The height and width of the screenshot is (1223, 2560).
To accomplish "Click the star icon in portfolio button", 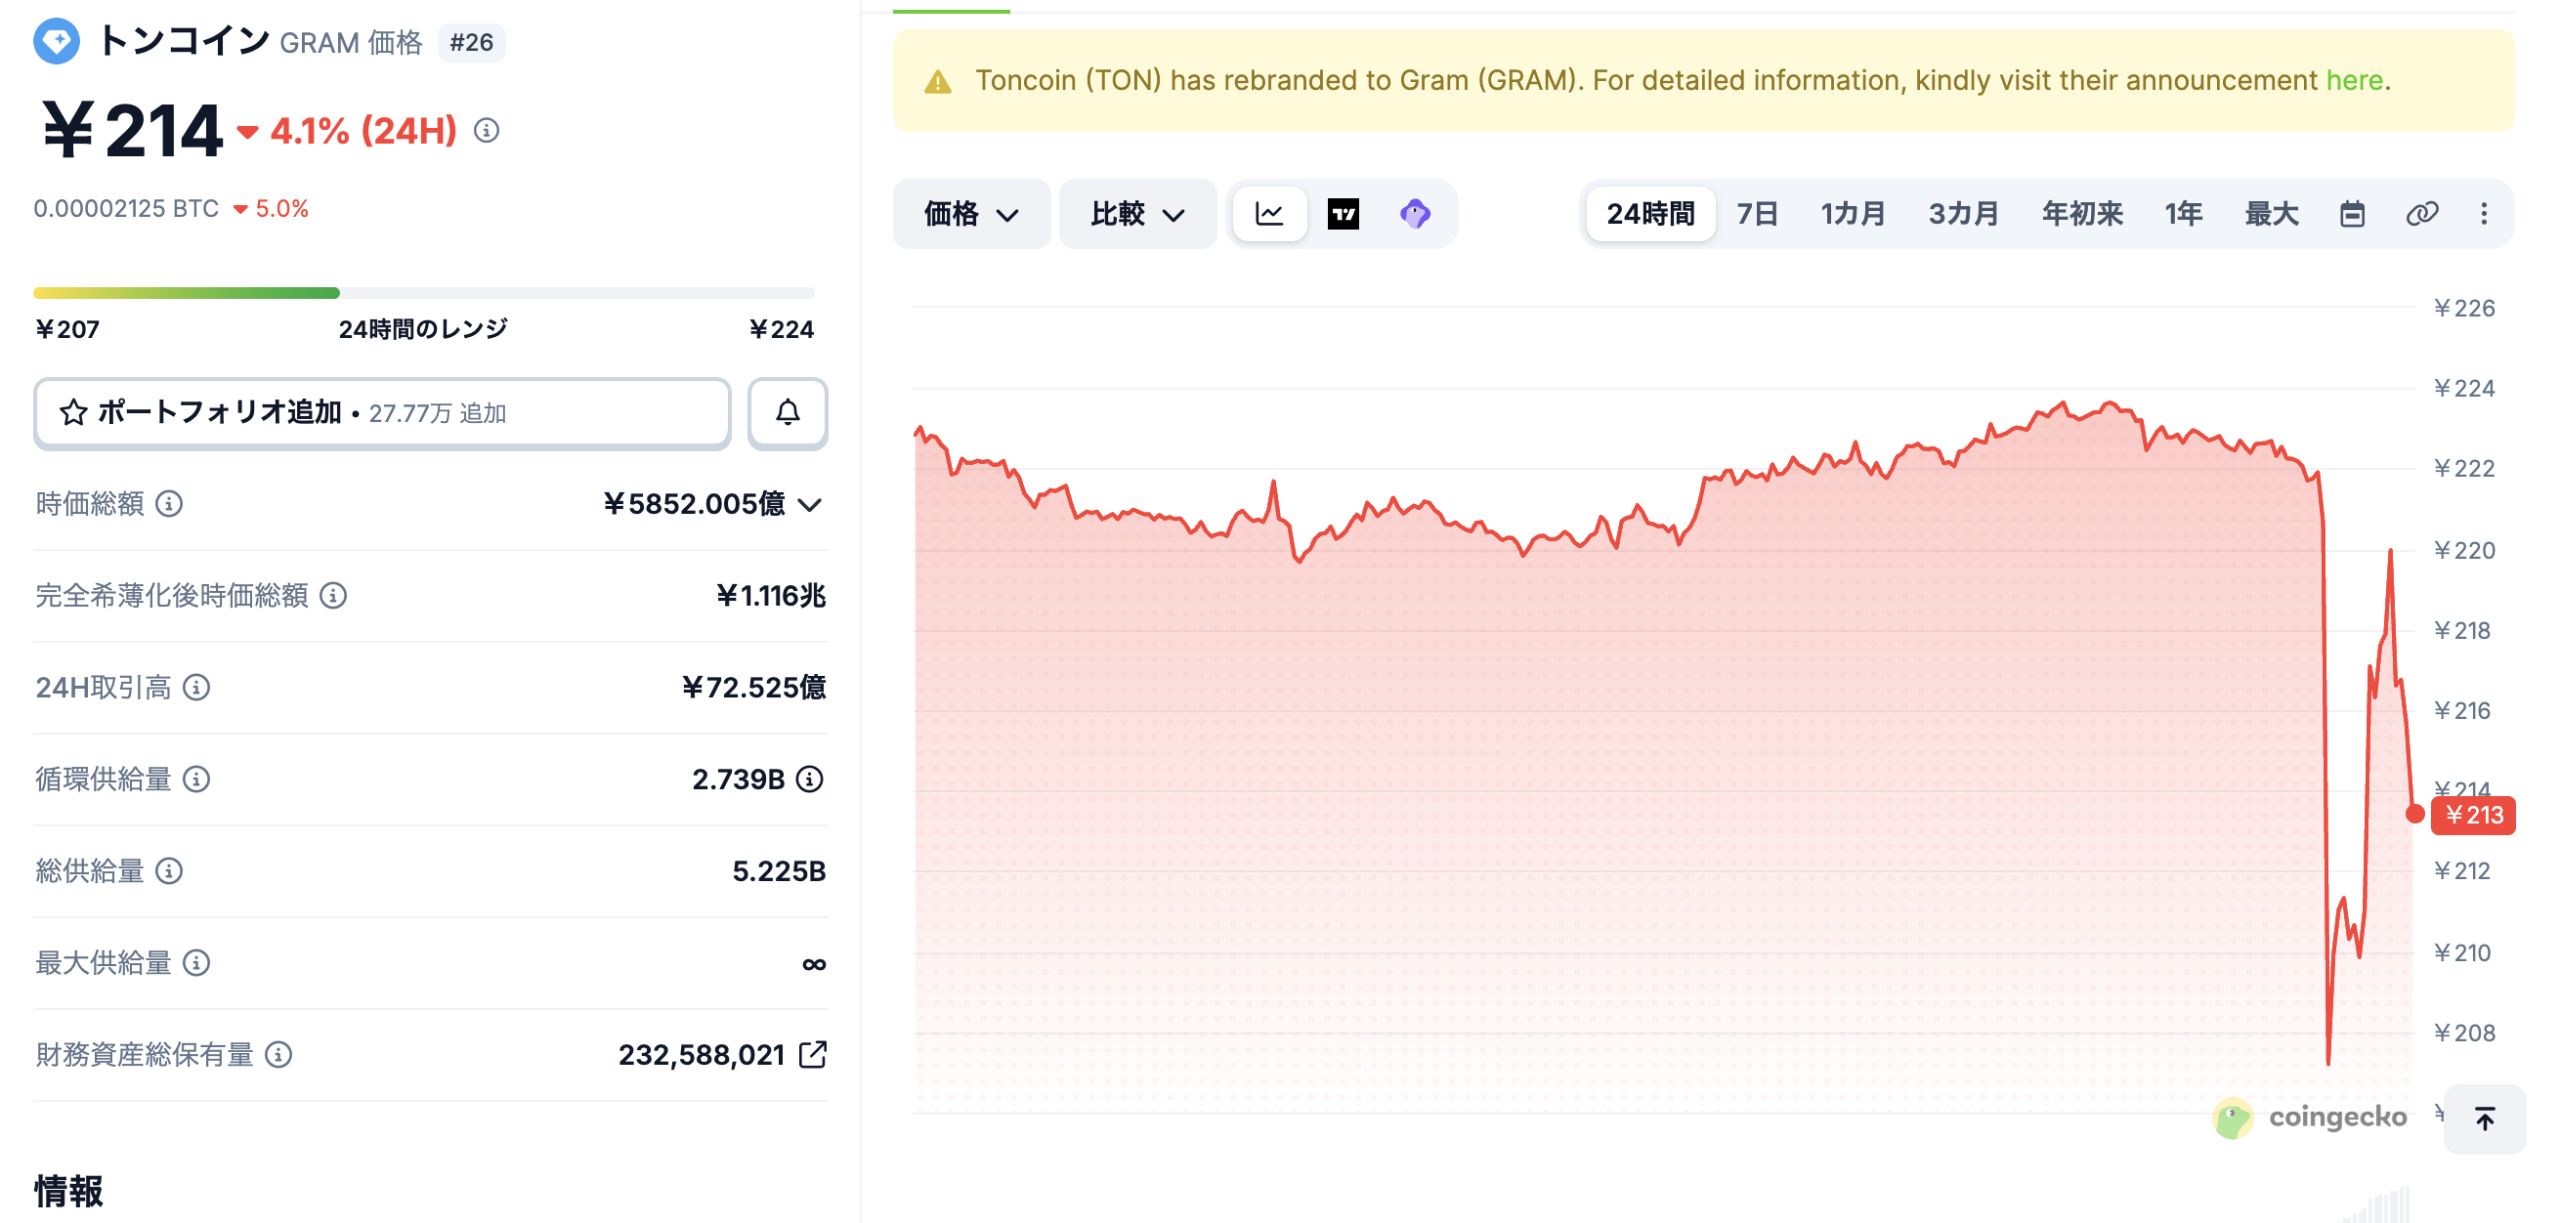I will [x=73, y=413].
